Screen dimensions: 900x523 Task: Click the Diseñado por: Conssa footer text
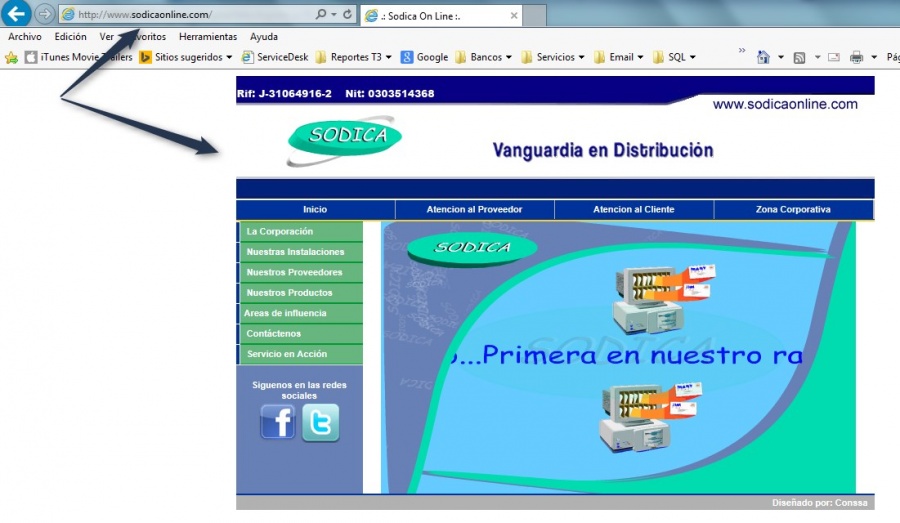(819, 503)
